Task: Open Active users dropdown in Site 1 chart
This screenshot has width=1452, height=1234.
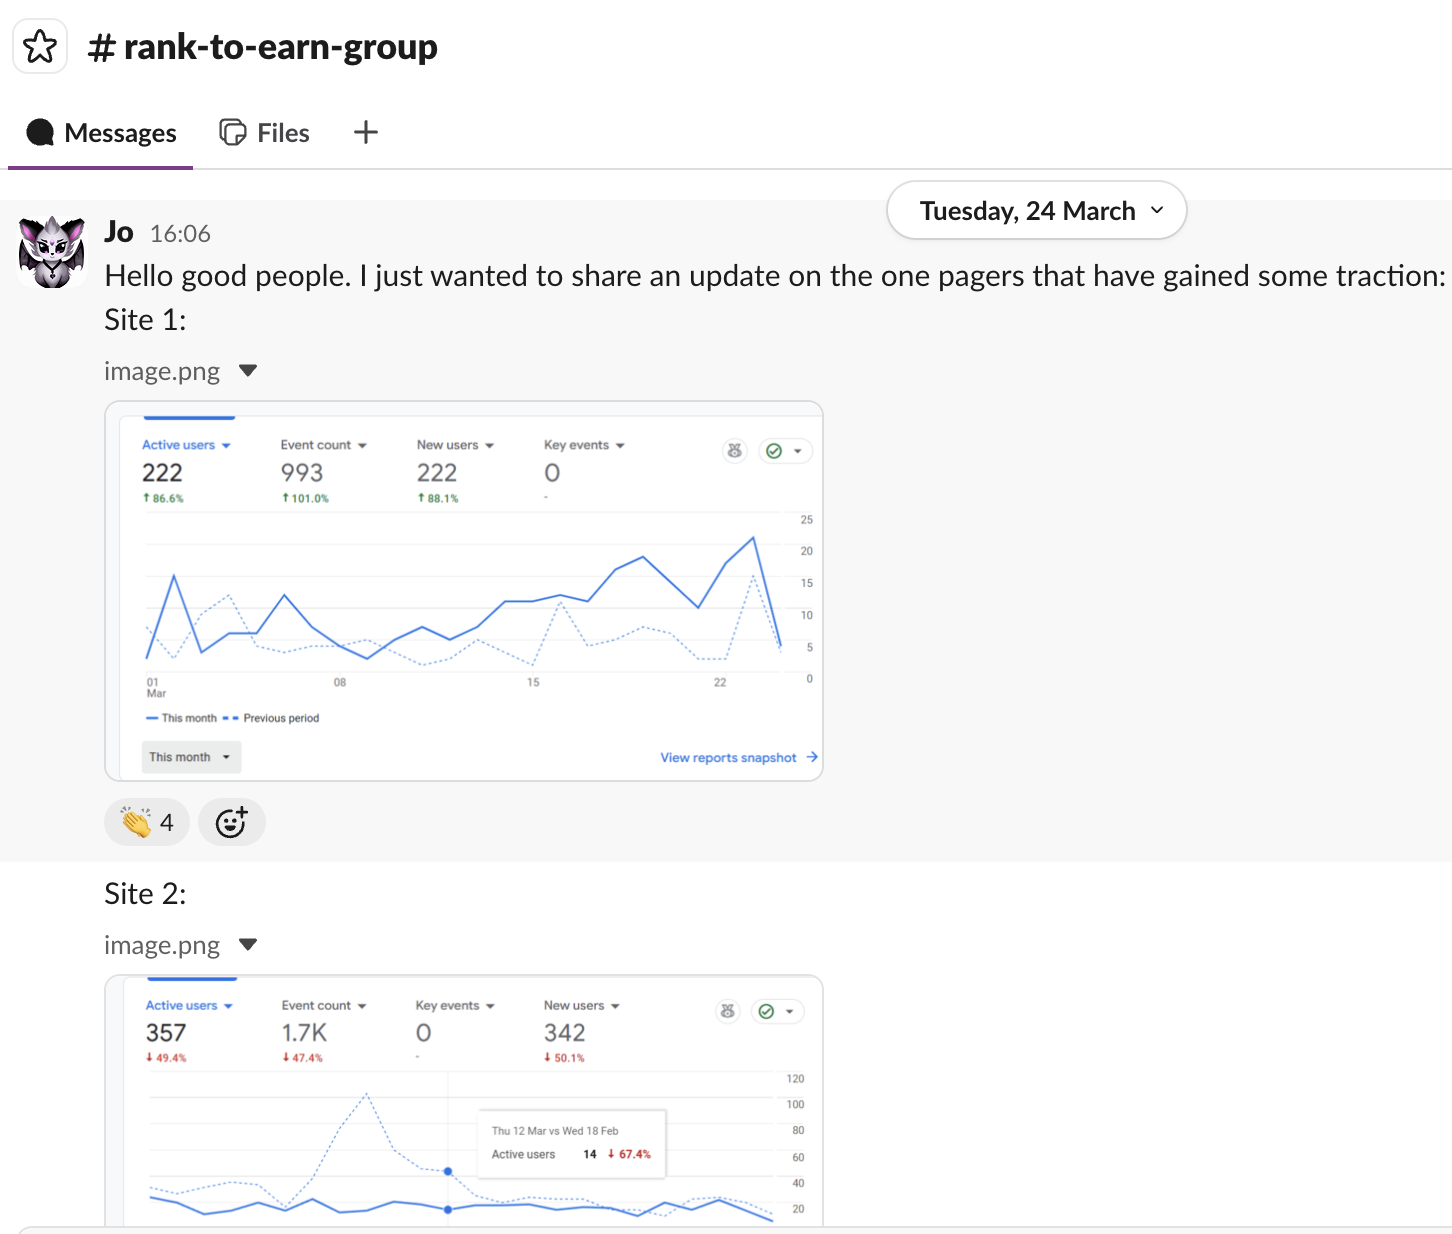Action: click(x=186, y=445)
